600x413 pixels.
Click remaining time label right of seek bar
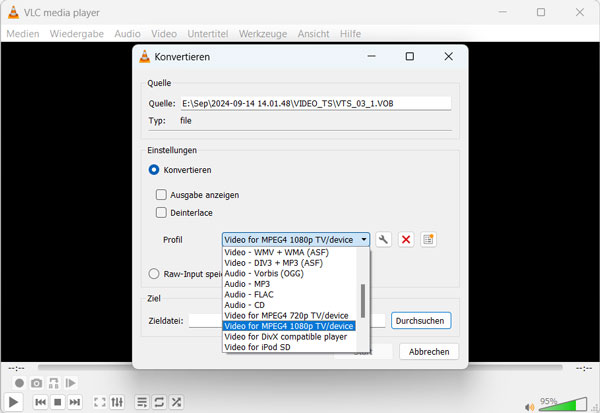click(x=584, y=368)
